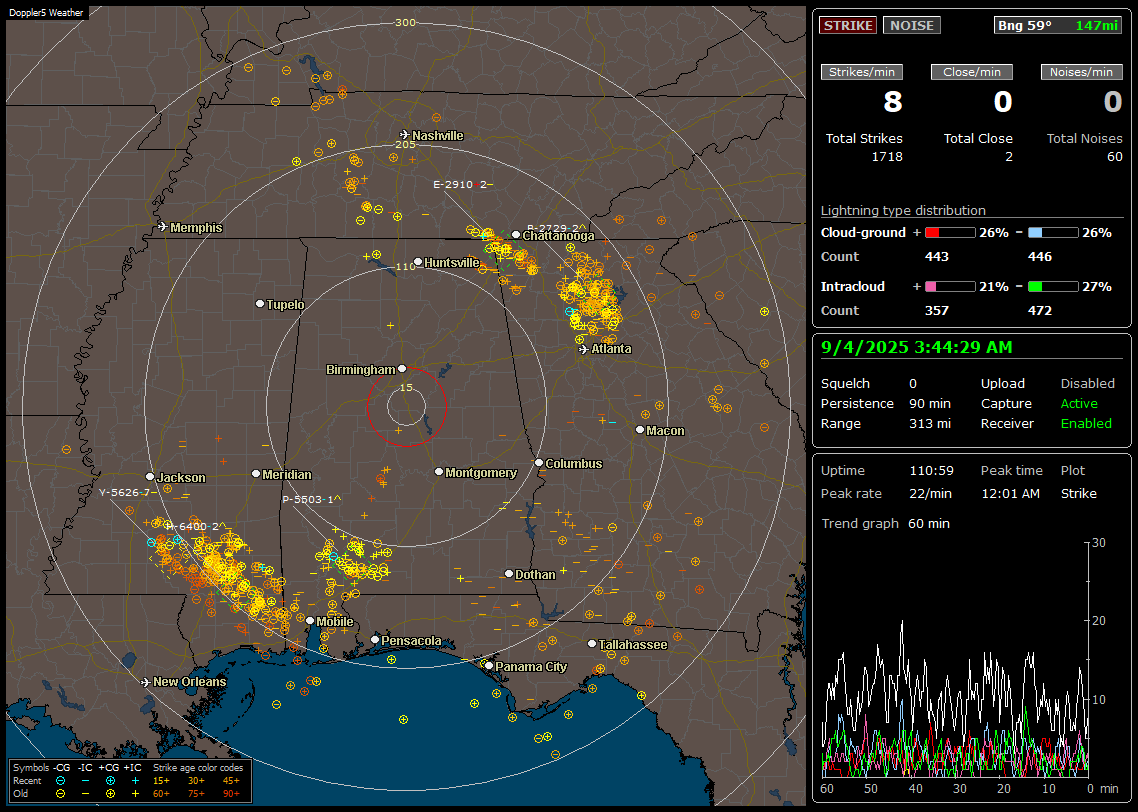Click the Receiver status Enabled
Screen dimensions: 1138x812
pyautogui.click(x=1086, y=423)
